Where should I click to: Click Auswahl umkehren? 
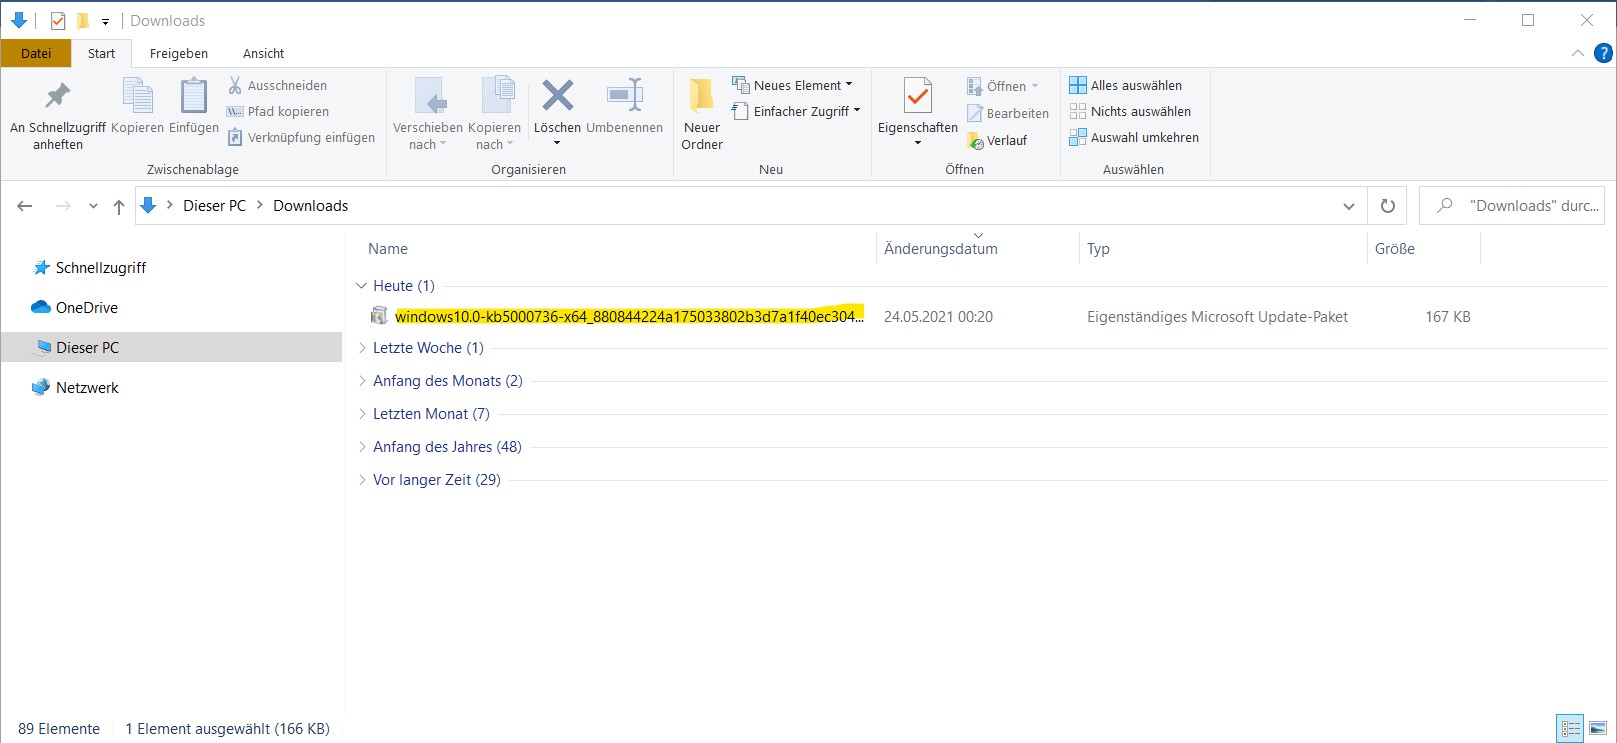[1134, 137]
